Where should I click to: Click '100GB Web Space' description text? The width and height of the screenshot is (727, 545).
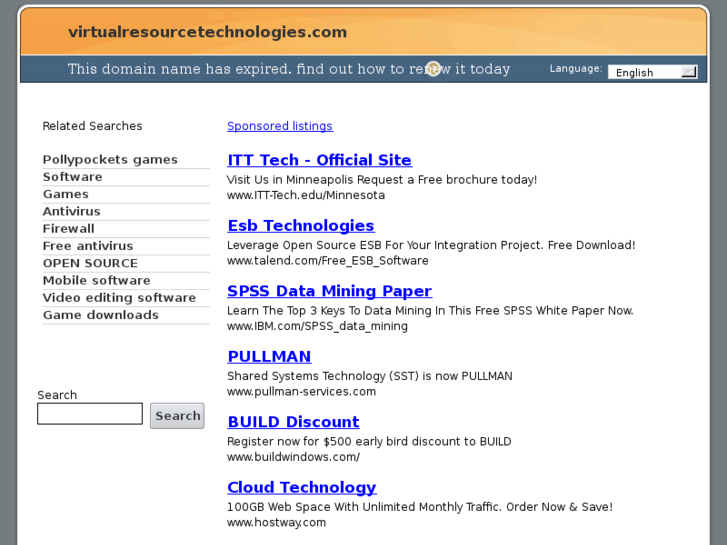420,507
